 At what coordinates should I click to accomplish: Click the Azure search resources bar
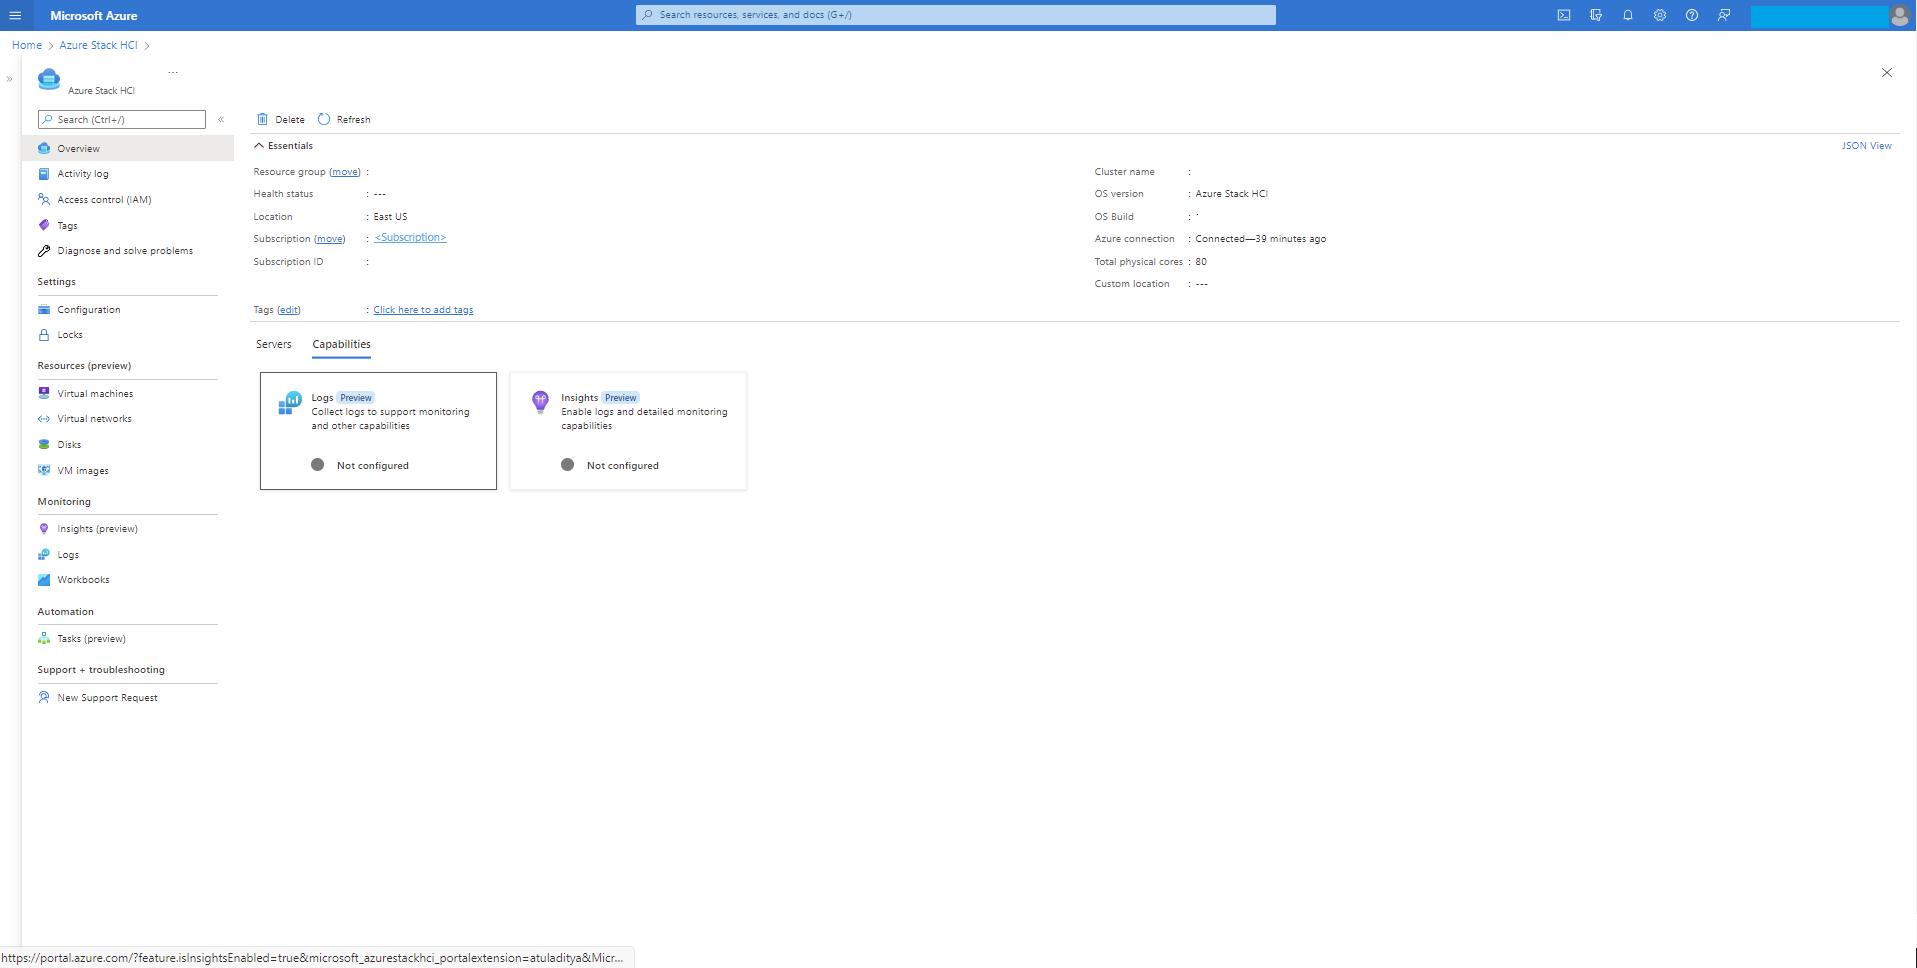click(955, 15)
